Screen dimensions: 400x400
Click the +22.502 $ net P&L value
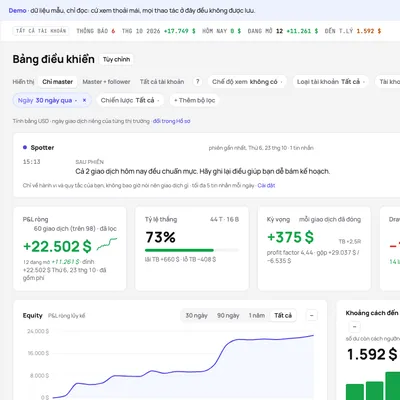point(57,247)
